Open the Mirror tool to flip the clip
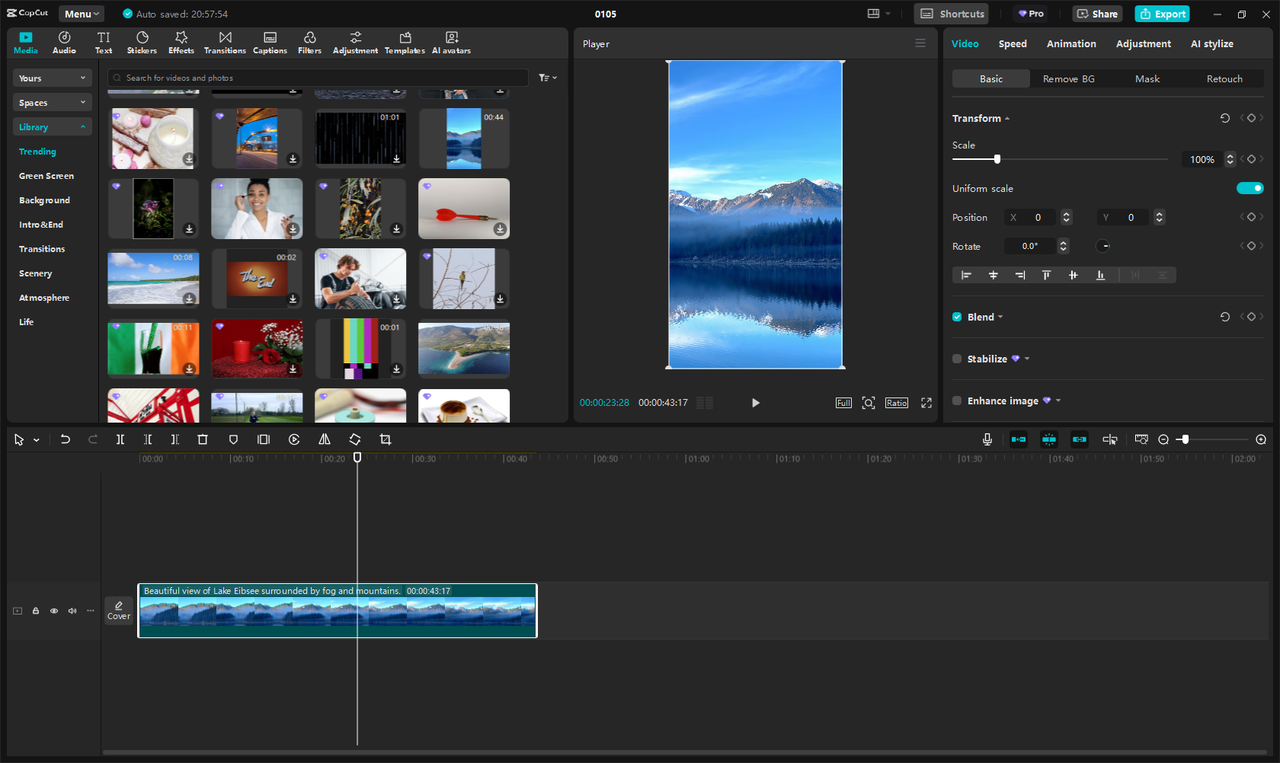This screenshot has height=763, width=1280. tap(323, 439)
